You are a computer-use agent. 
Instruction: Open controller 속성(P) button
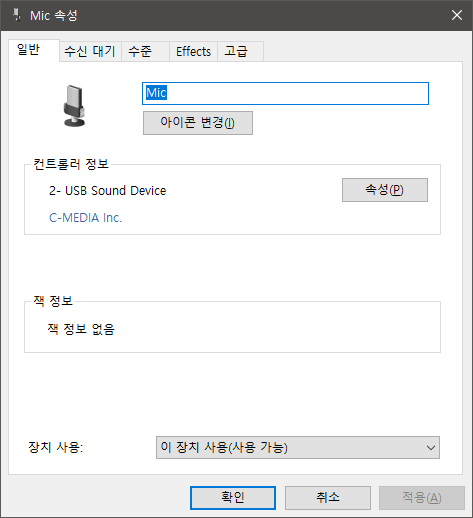pyautogui.click(x=385, y=190)
